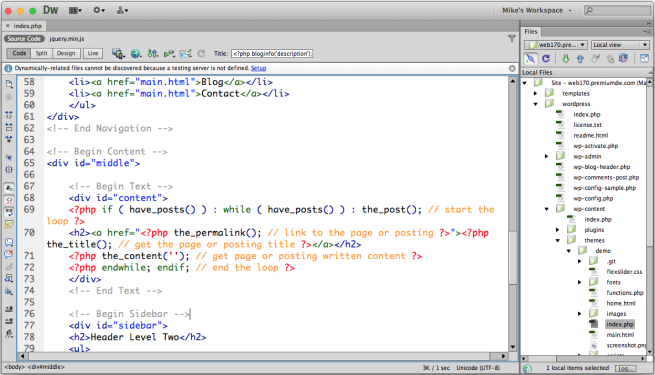Open the Multiscreen preview icon
Screen dimensions: 655x375
coord(118,53)
